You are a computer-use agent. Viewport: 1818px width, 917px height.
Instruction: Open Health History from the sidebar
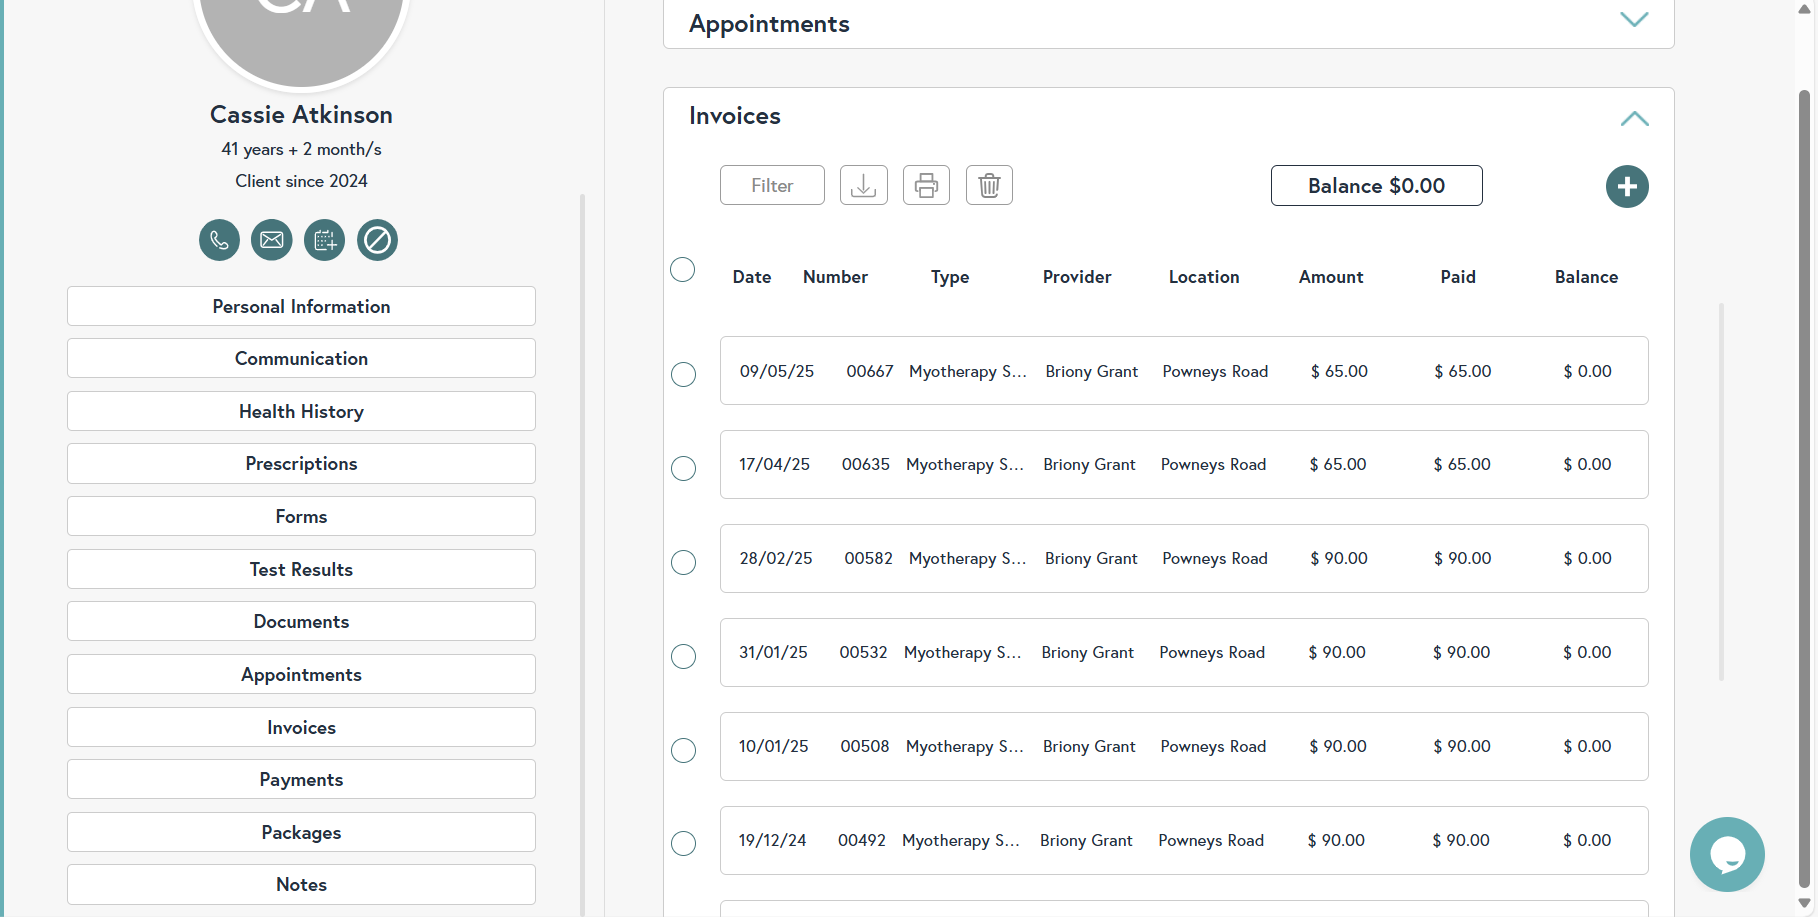[301, 411]
